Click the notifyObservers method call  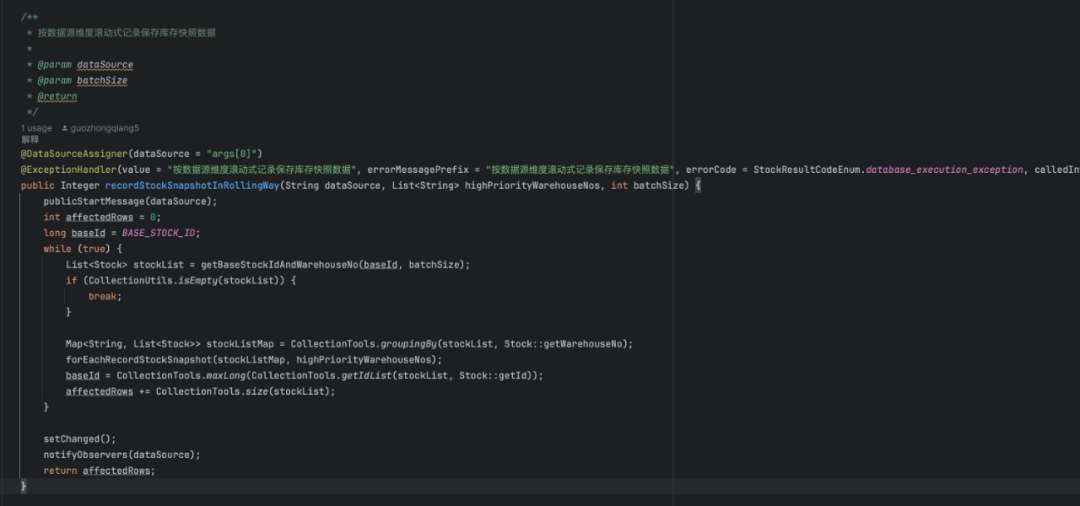tap(85, 454)
